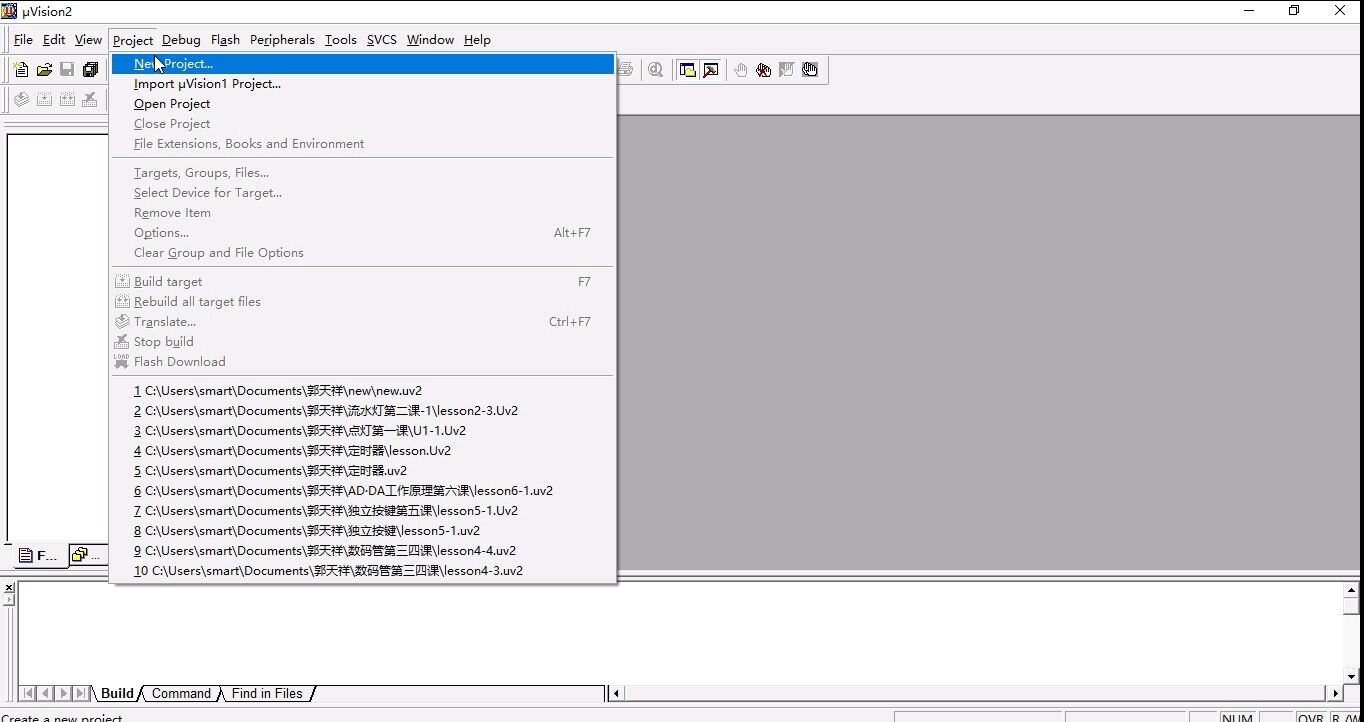Click the OVR status bar indicator

click(x=1310, y=718)
